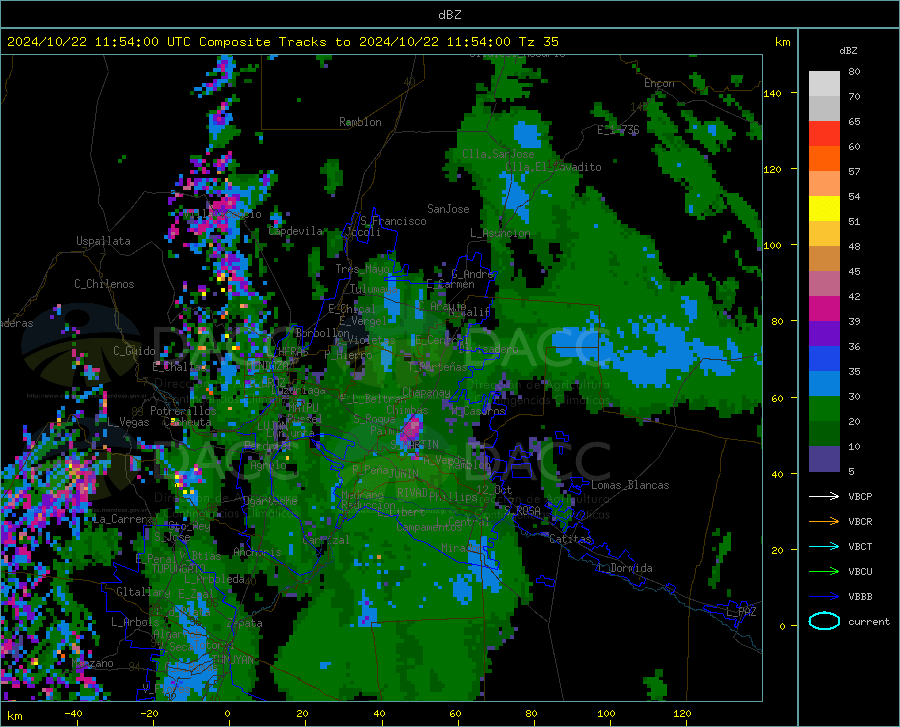This screenshot has height=727, width=900.
Task: Click the L_Vegas label
Action: 129,422
